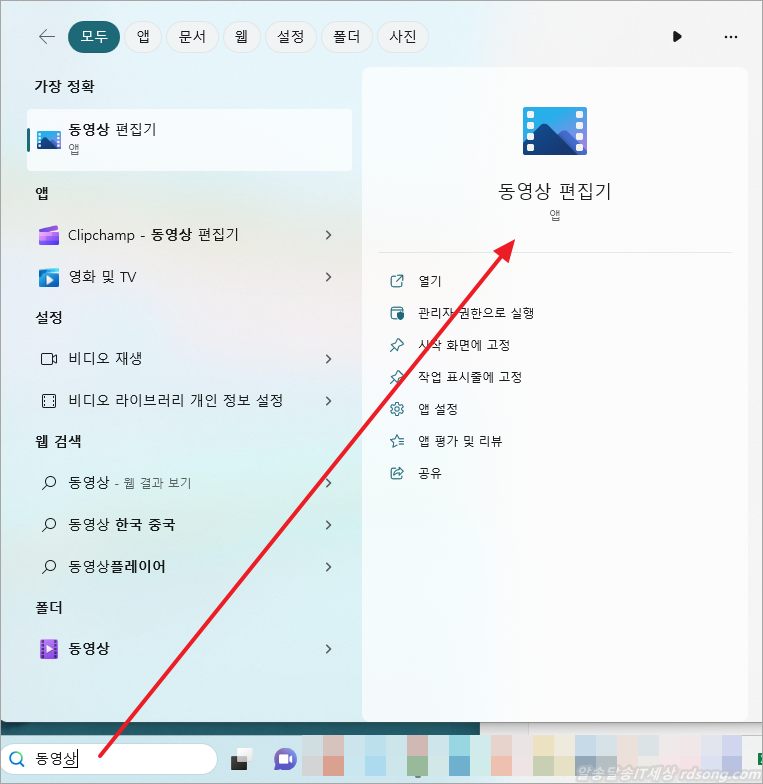The width and height of the screenshot is (763, 784).
Task: Expand the 동영상플레이어 web search chevron
Action: (x=328, y=567)
